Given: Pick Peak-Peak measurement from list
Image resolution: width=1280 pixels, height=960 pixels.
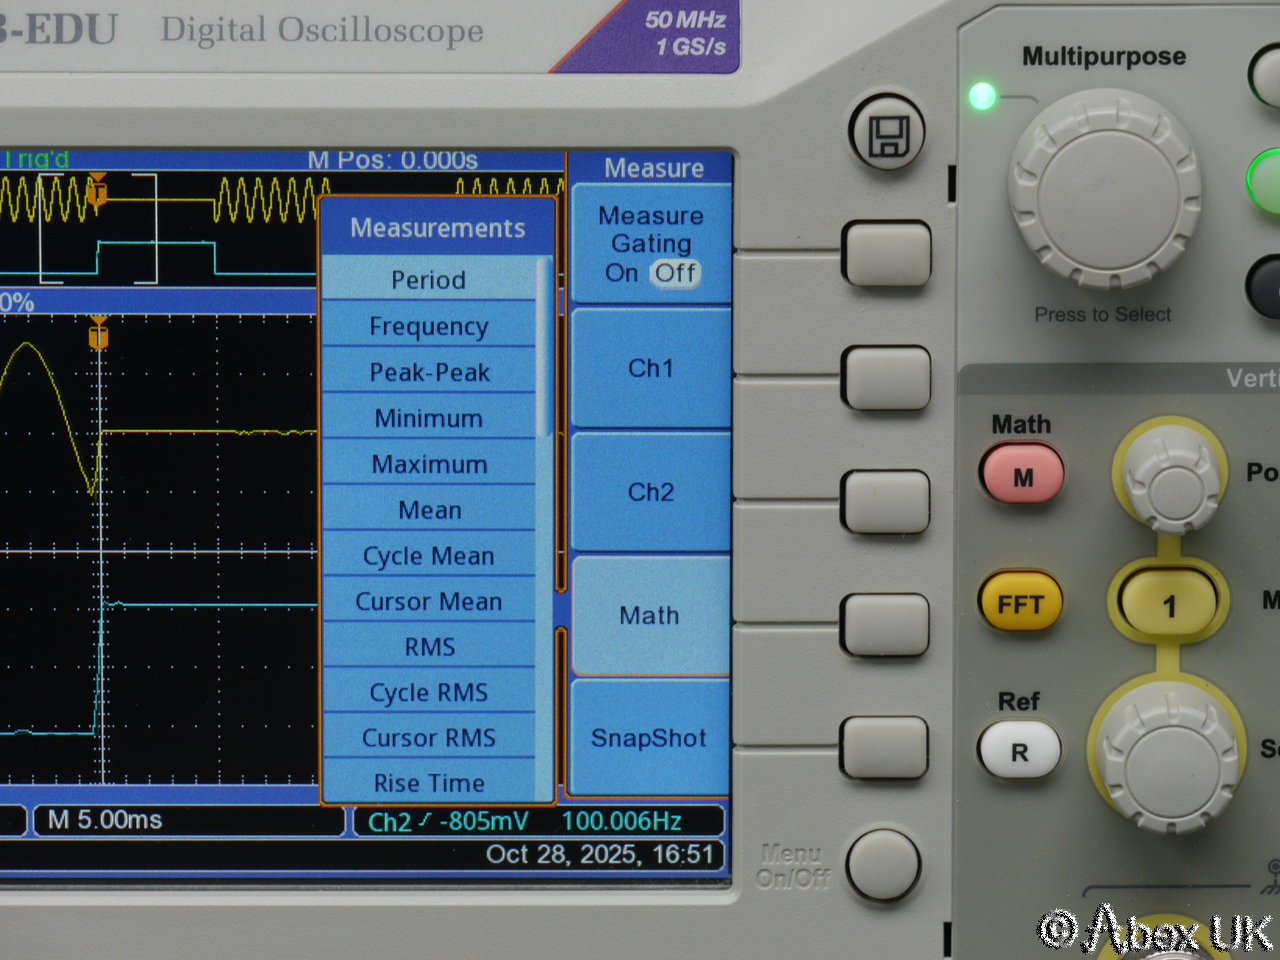Looking at the screenshot, I should [428, 372].
